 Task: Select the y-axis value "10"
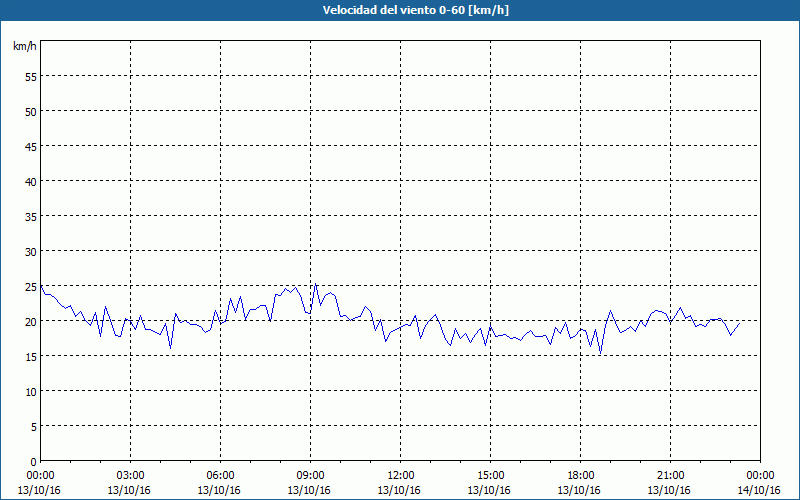pyautogui.click(x=31, y=392)
